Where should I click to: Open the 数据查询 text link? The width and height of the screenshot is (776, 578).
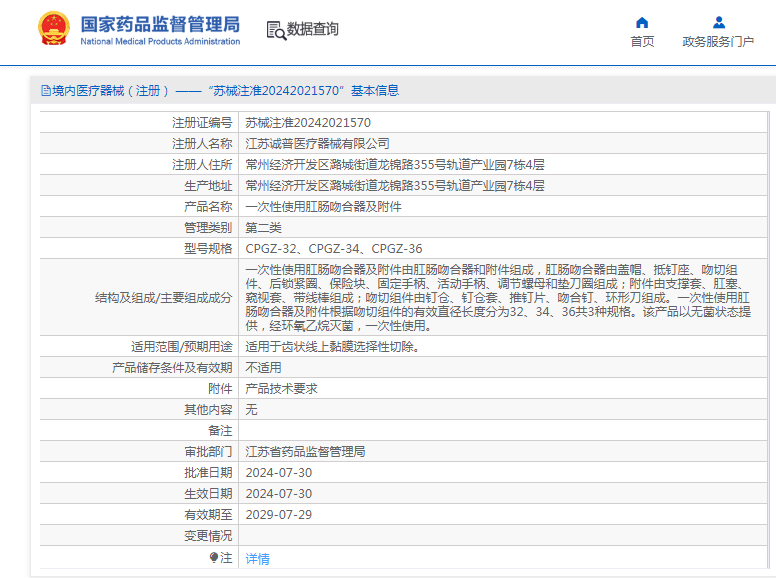pos(313,29)
